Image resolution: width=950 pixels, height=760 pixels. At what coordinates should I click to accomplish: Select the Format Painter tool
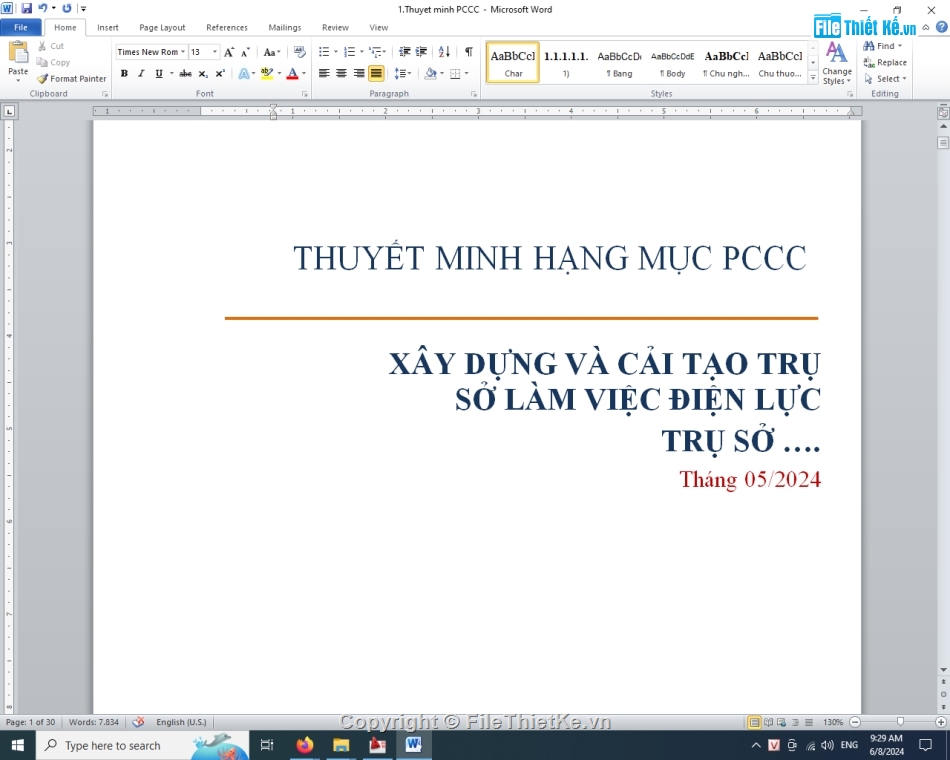coord(71,79)
